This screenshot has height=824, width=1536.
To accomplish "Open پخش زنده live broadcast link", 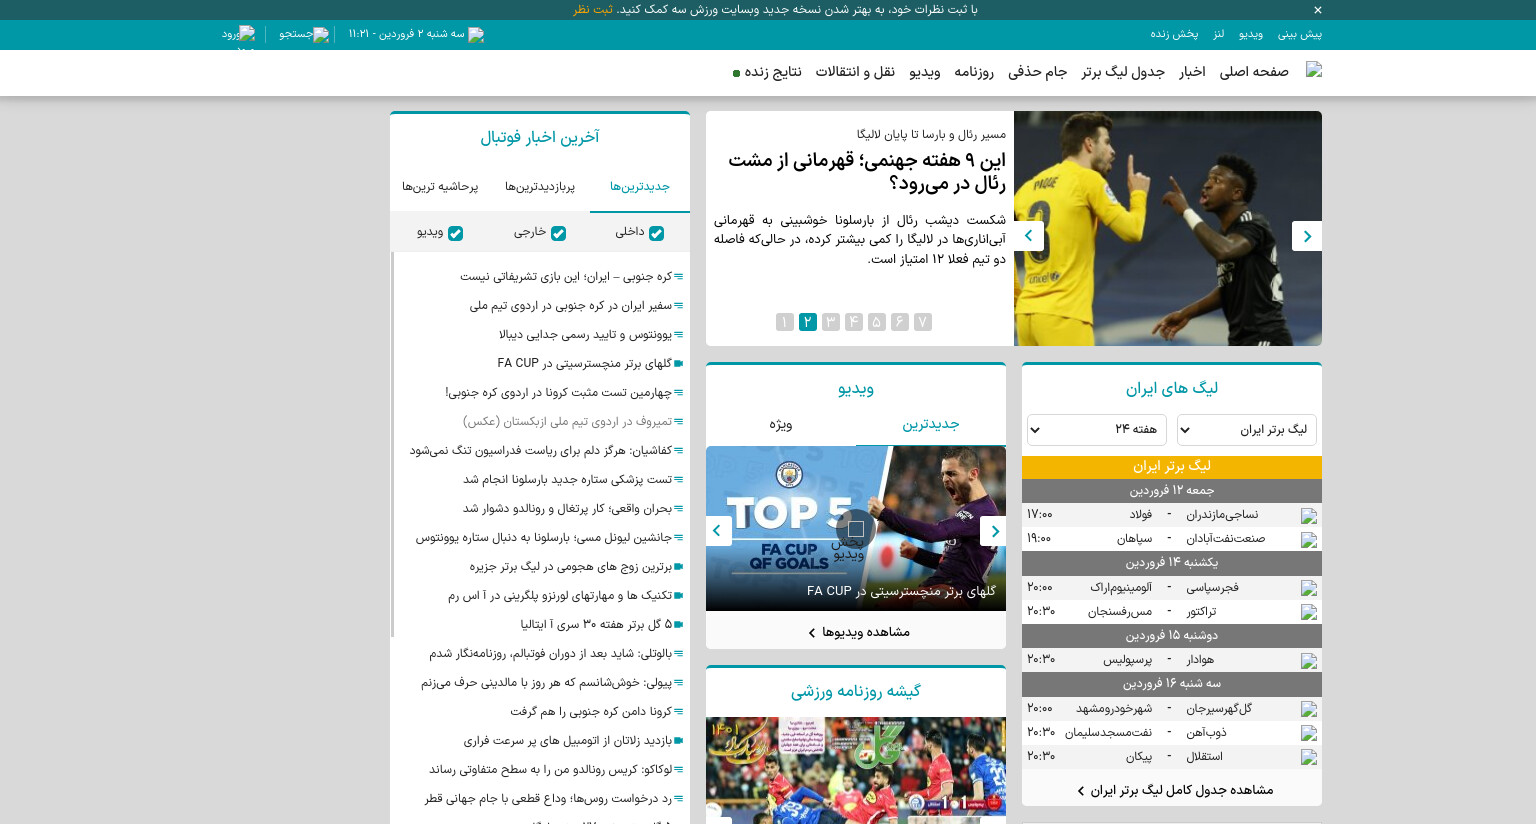I will coord(1174,34).
